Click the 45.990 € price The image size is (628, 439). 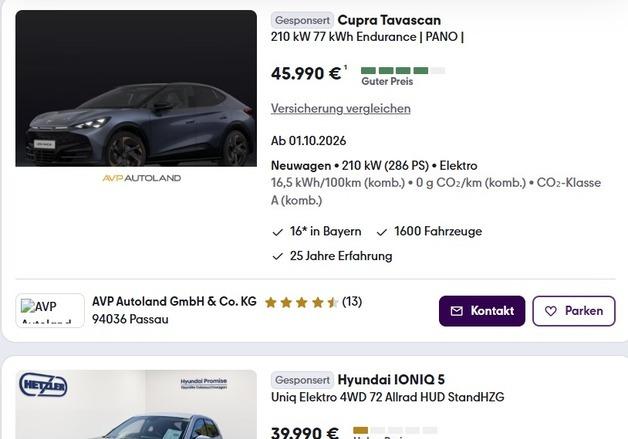pos(306,73)
